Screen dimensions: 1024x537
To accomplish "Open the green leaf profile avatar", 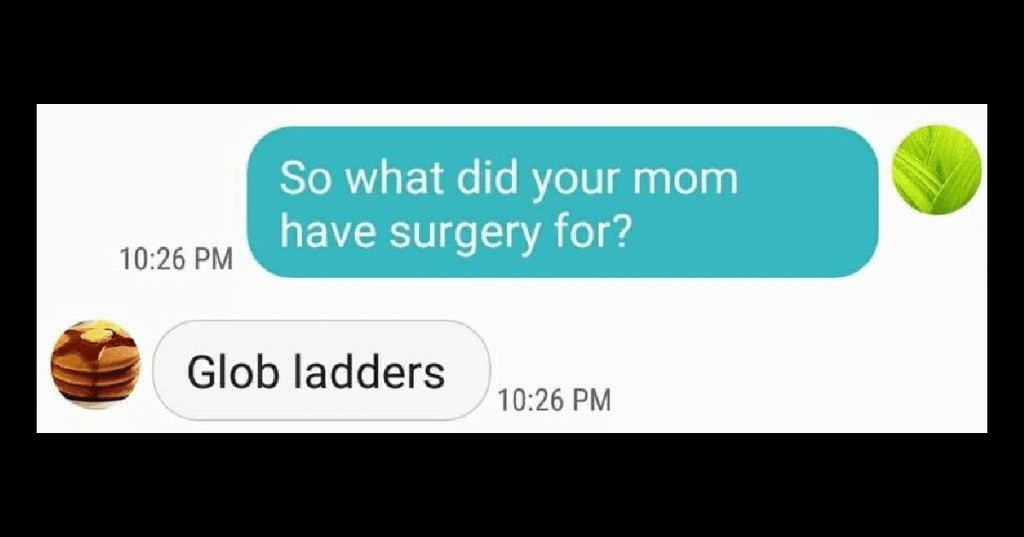I will pyautogui.click(x=937, y=169).
